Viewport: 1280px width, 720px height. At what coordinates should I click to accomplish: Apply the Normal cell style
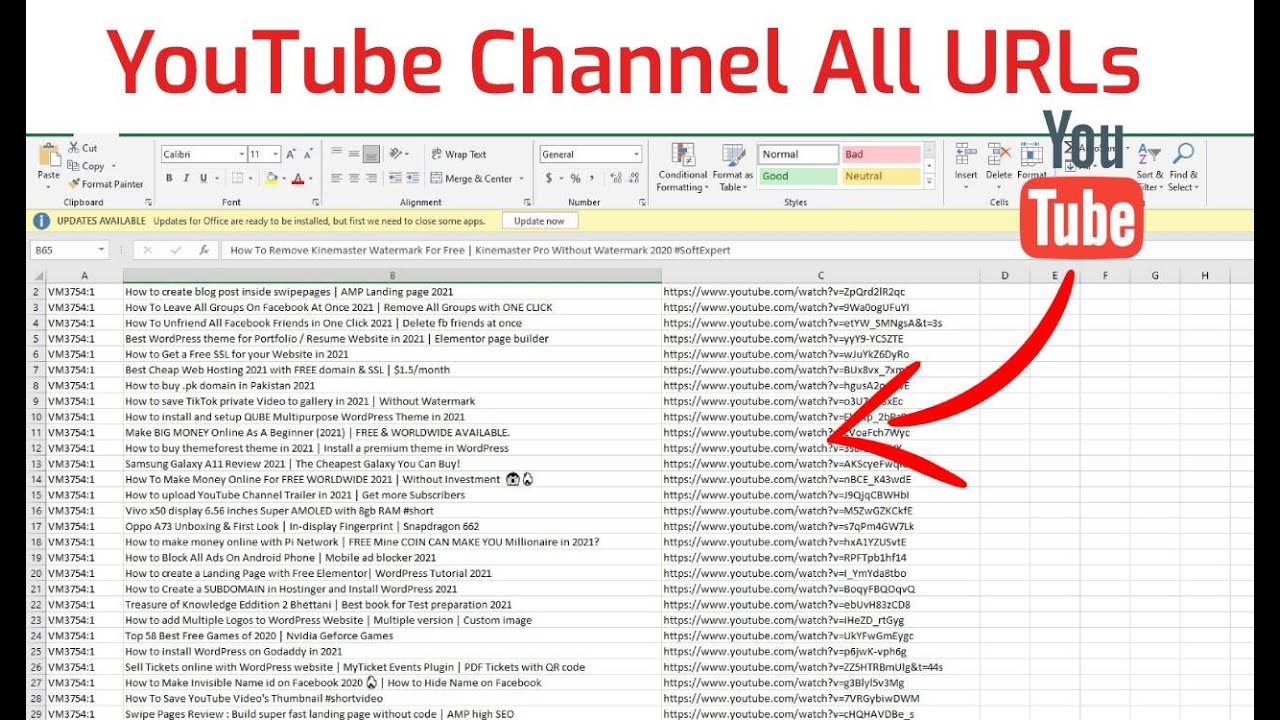point(798,154)
